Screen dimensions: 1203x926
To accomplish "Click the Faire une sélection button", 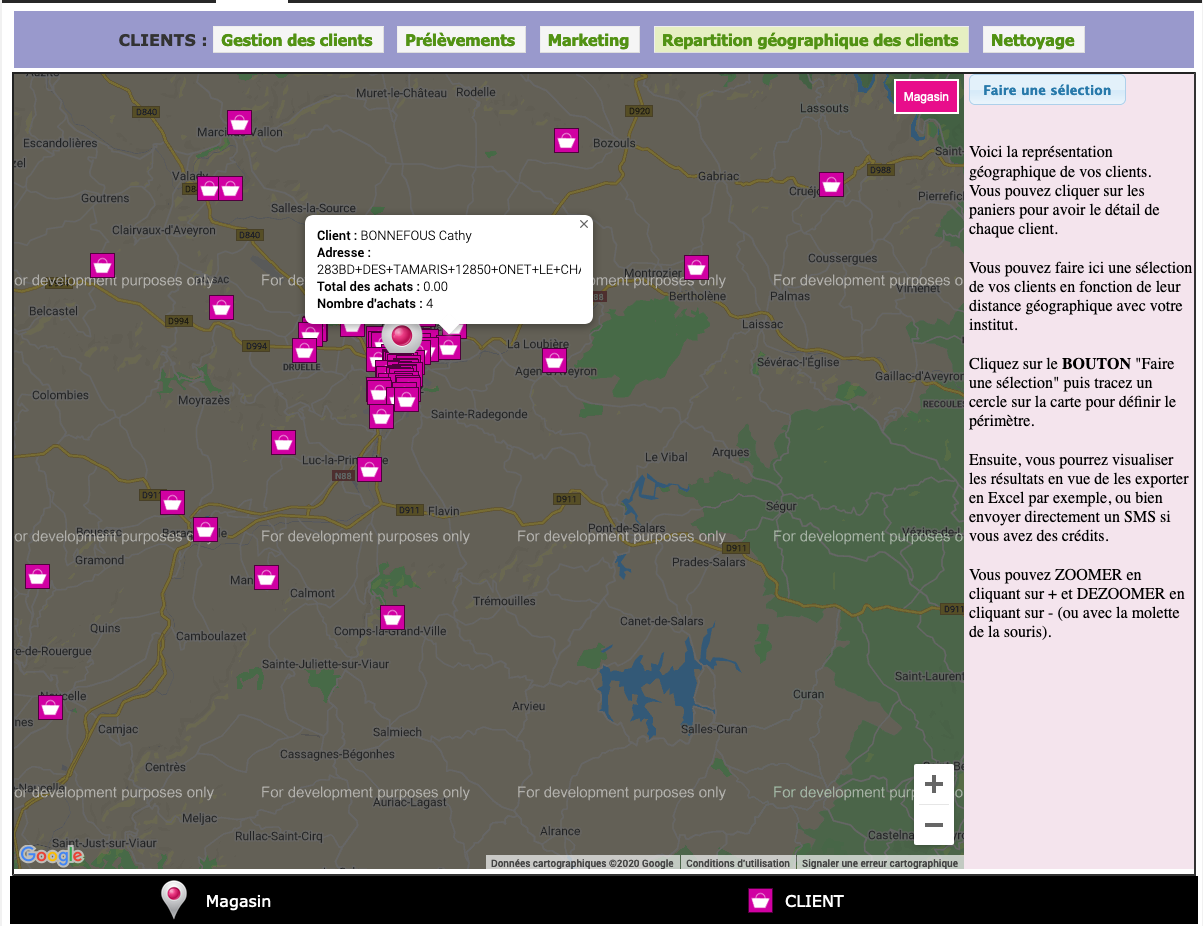I will pos(1047,90).
